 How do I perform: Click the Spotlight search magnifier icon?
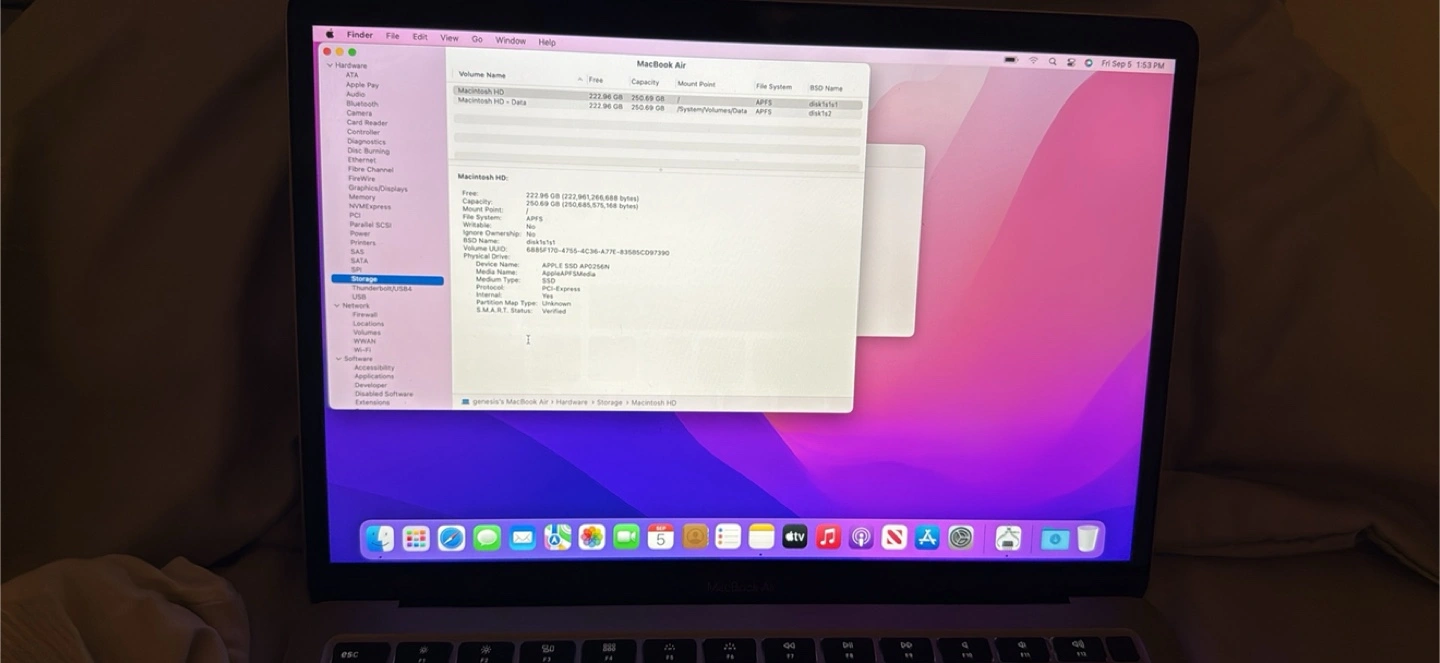point(1053,62)
